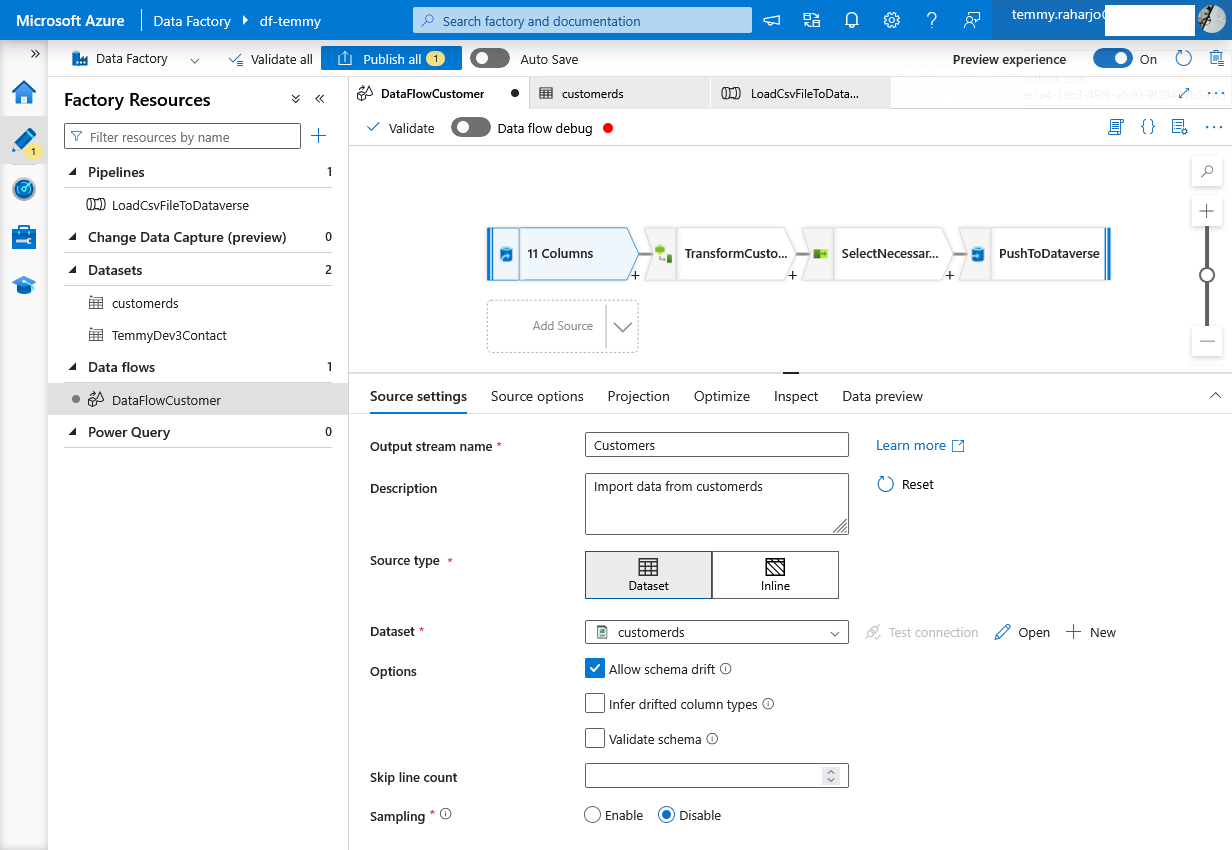
Task: Open the Add Source dropdown arrow
Action: tap(622, 326)
